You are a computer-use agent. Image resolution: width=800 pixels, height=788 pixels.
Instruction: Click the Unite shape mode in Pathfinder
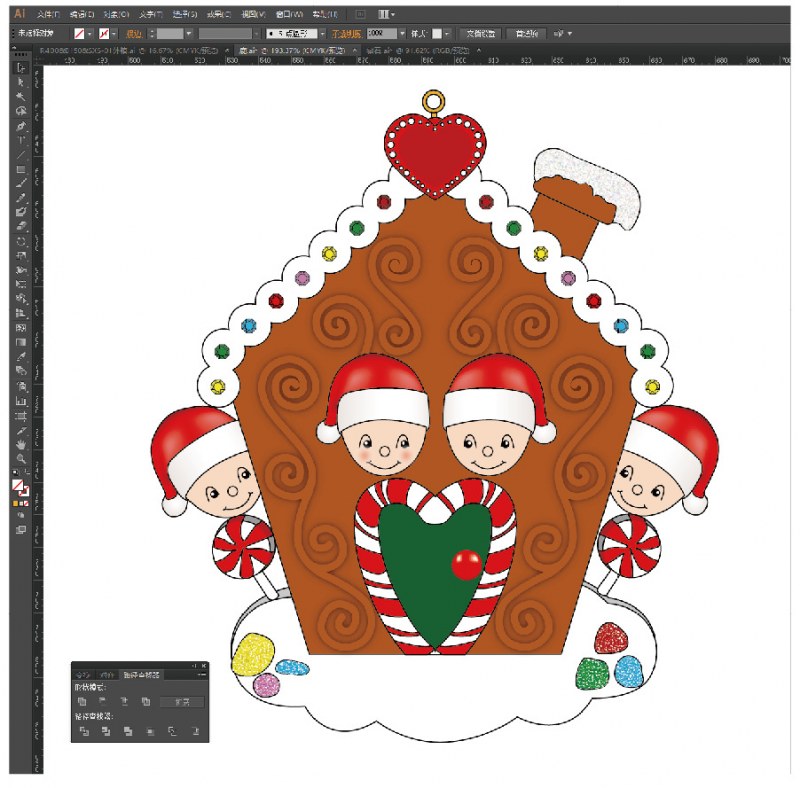tap(84, 702)
